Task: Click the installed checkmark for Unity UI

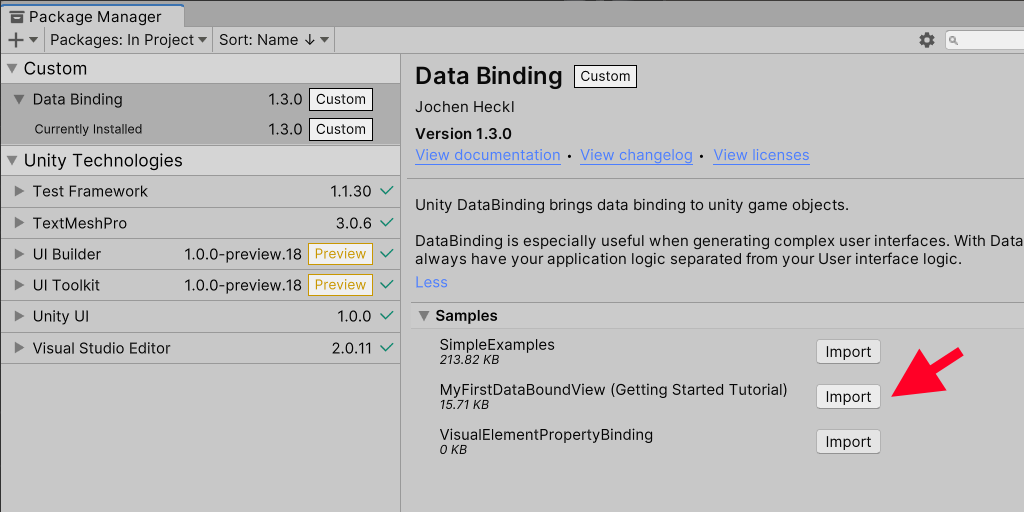Action: coord(387,317)
